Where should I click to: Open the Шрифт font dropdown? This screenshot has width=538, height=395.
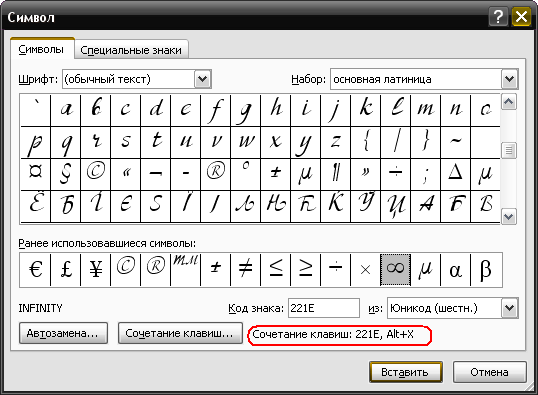coord(202,79)
